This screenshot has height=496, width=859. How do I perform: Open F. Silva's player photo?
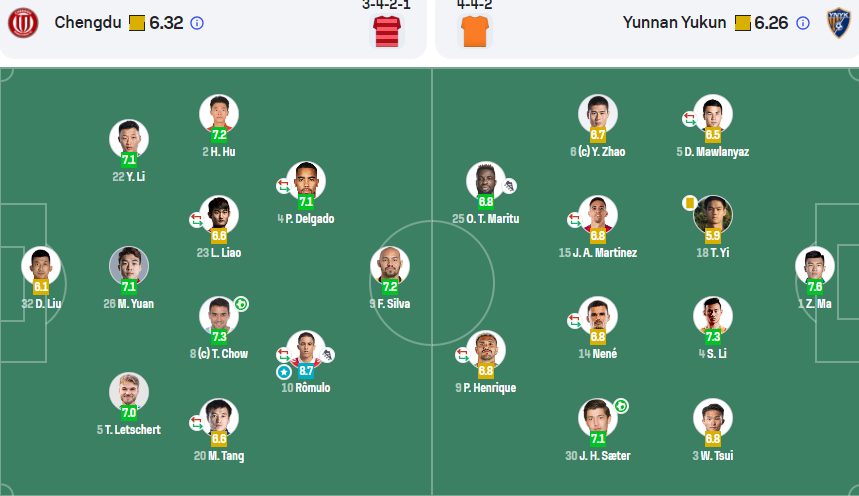(389, 266)
